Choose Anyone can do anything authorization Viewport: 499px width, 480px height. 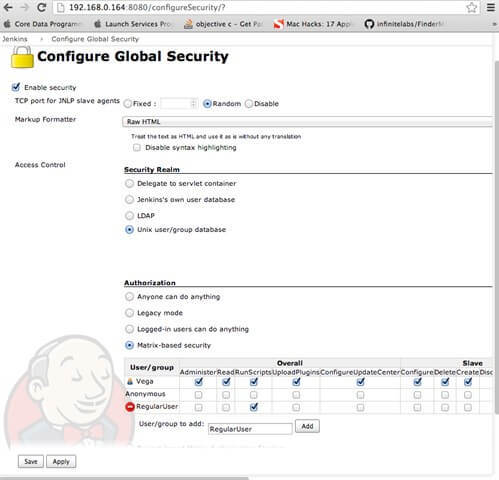click(129, 297)
